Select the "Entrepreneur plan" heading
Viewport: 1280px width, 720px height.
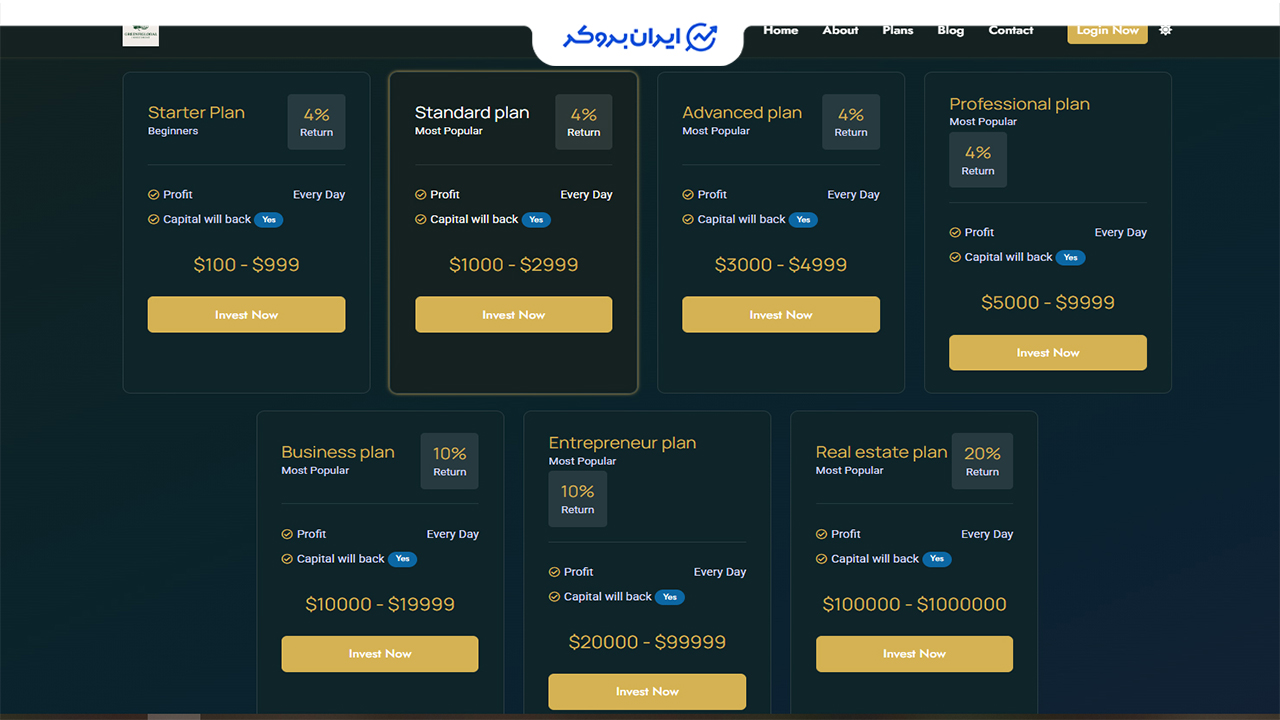622,443
